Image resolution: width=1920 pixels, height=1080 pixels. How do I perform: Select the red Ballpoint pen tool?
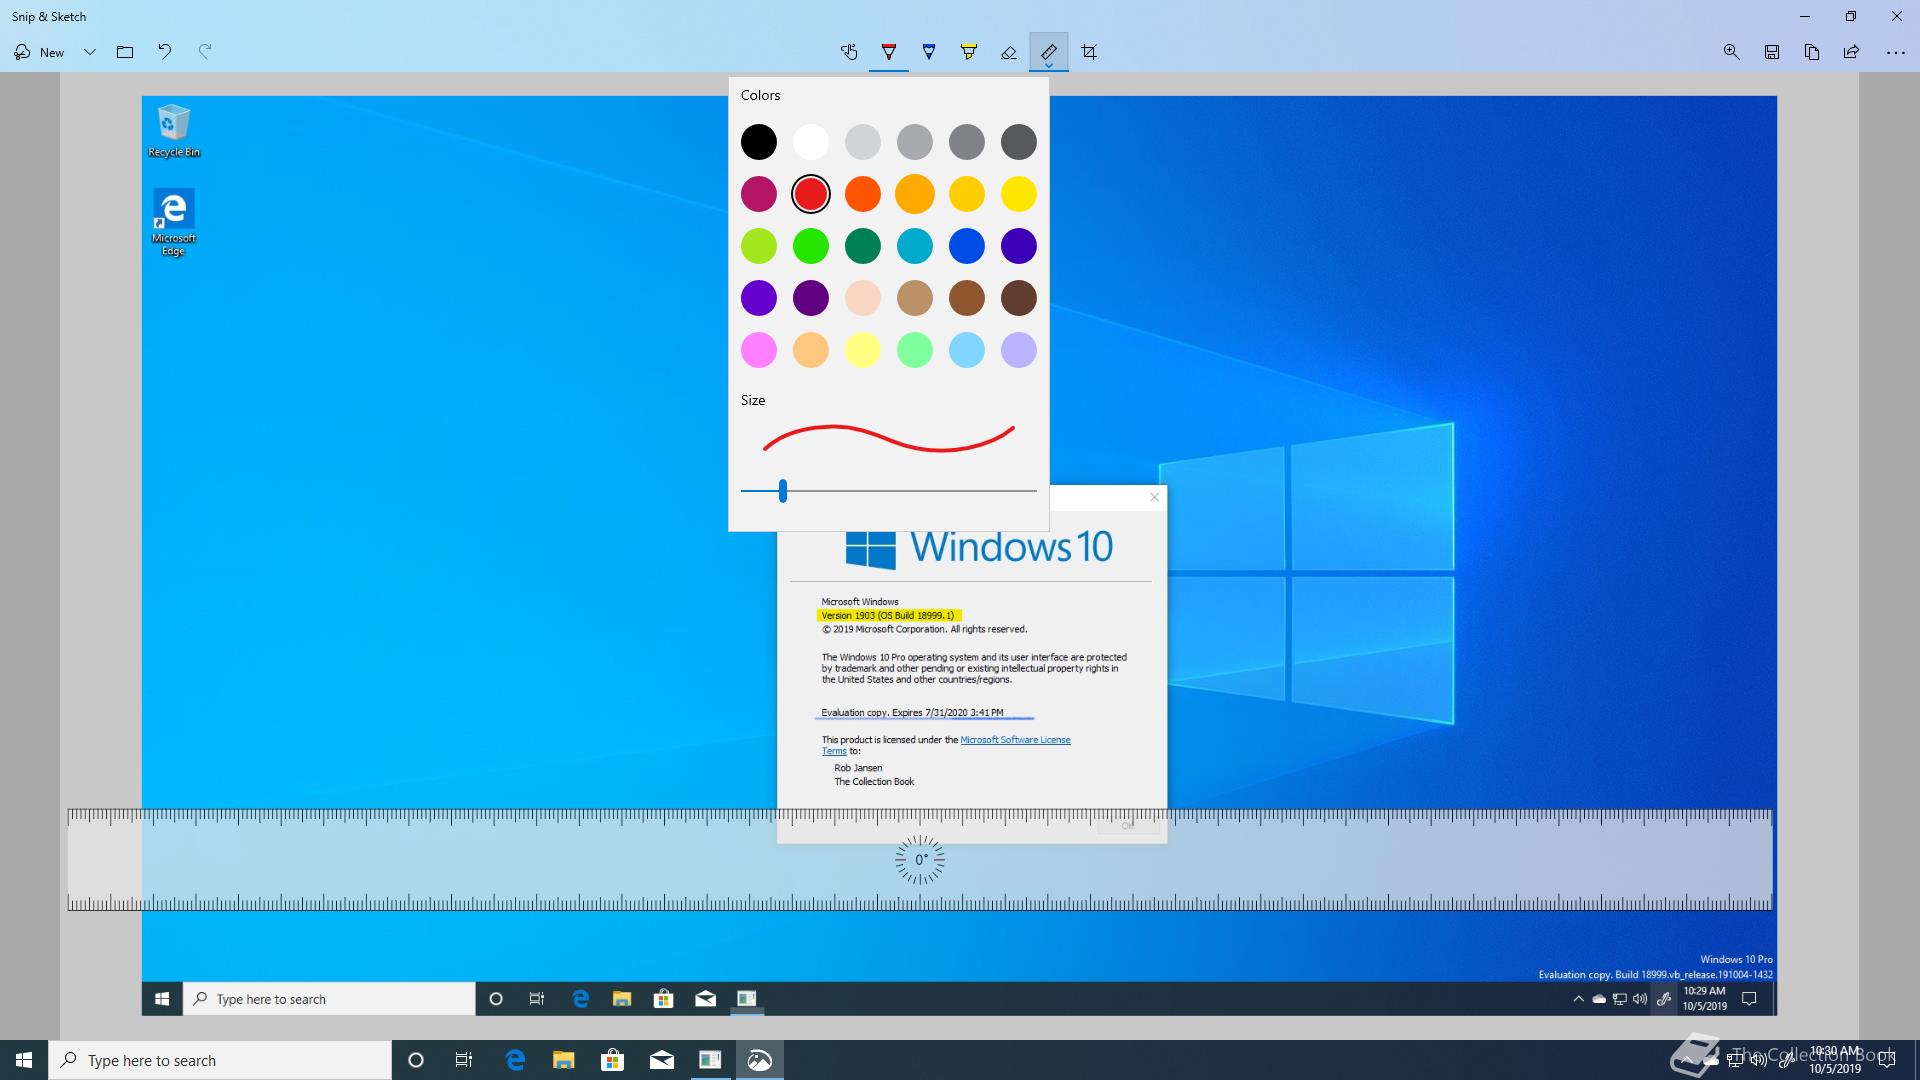[889, 52]
